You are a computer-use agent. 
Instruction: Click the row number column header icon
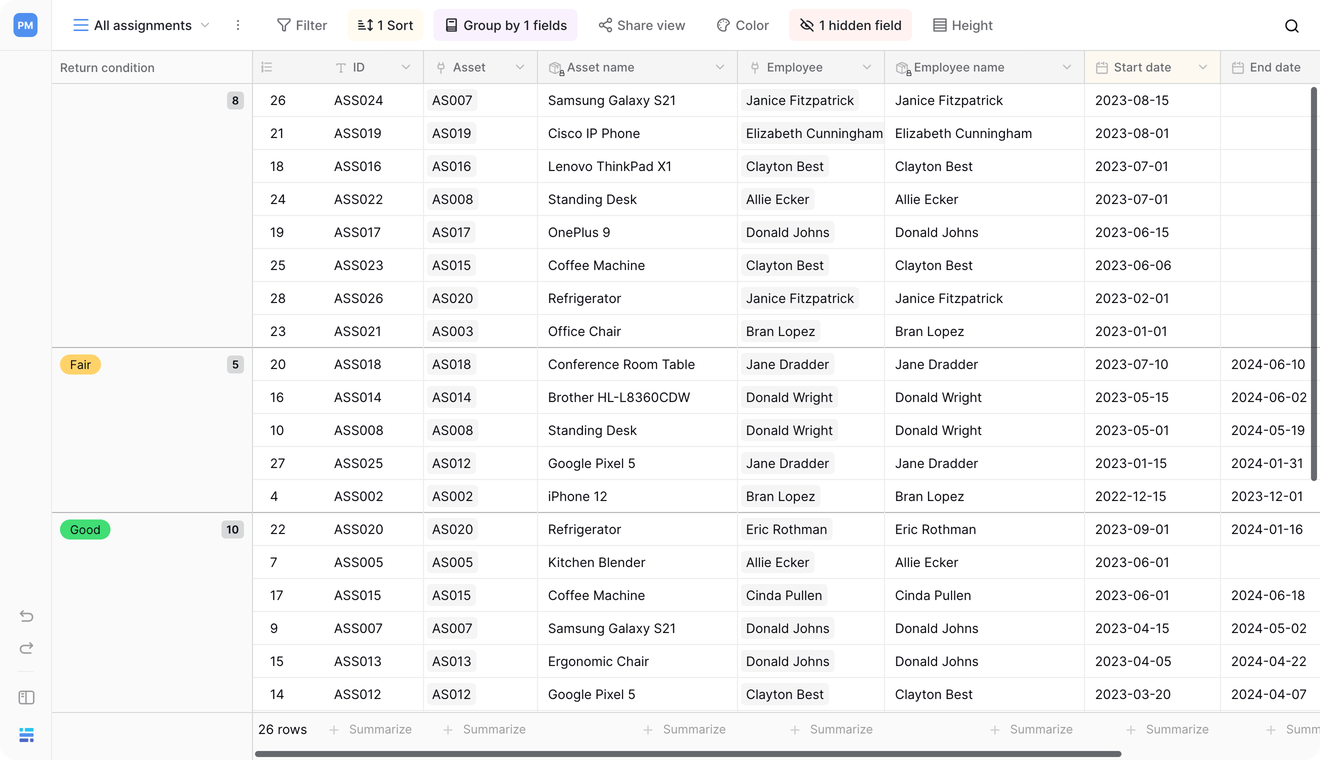(267, 67)
